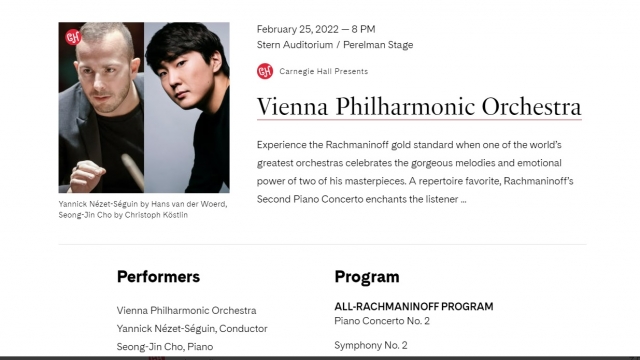
Task: Select Vienna Philharmonic Orchestra in performers list
Action: 187,311
